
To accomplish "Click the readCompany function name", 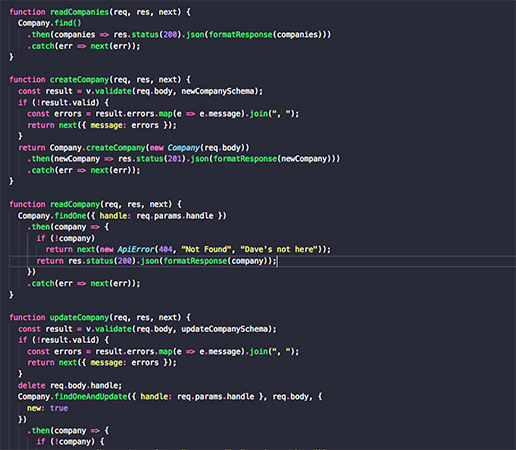I will pos(75,204).
